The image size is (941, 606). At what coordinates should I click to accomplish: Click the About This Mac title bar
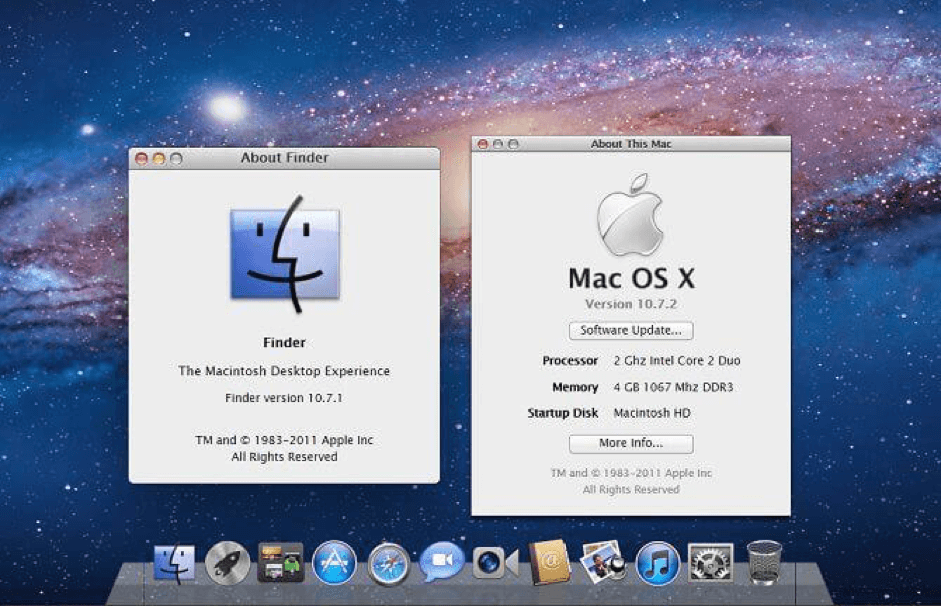(631, 144)
